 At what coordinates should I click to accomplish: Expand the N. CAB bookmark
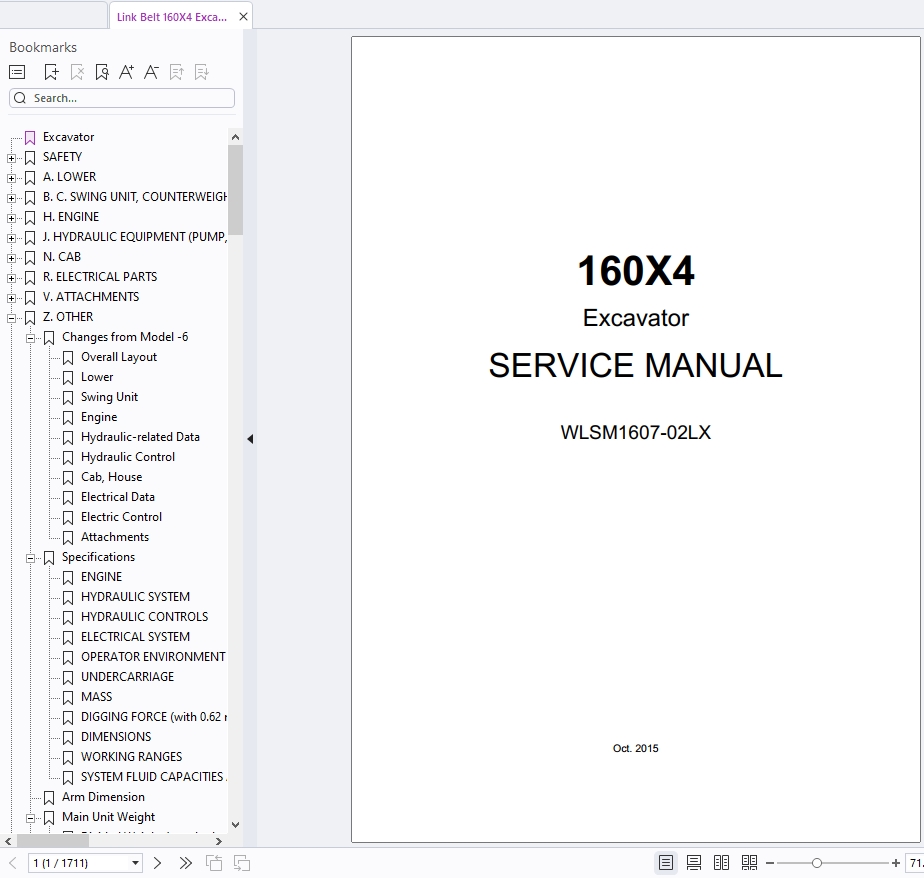point(11,258)
